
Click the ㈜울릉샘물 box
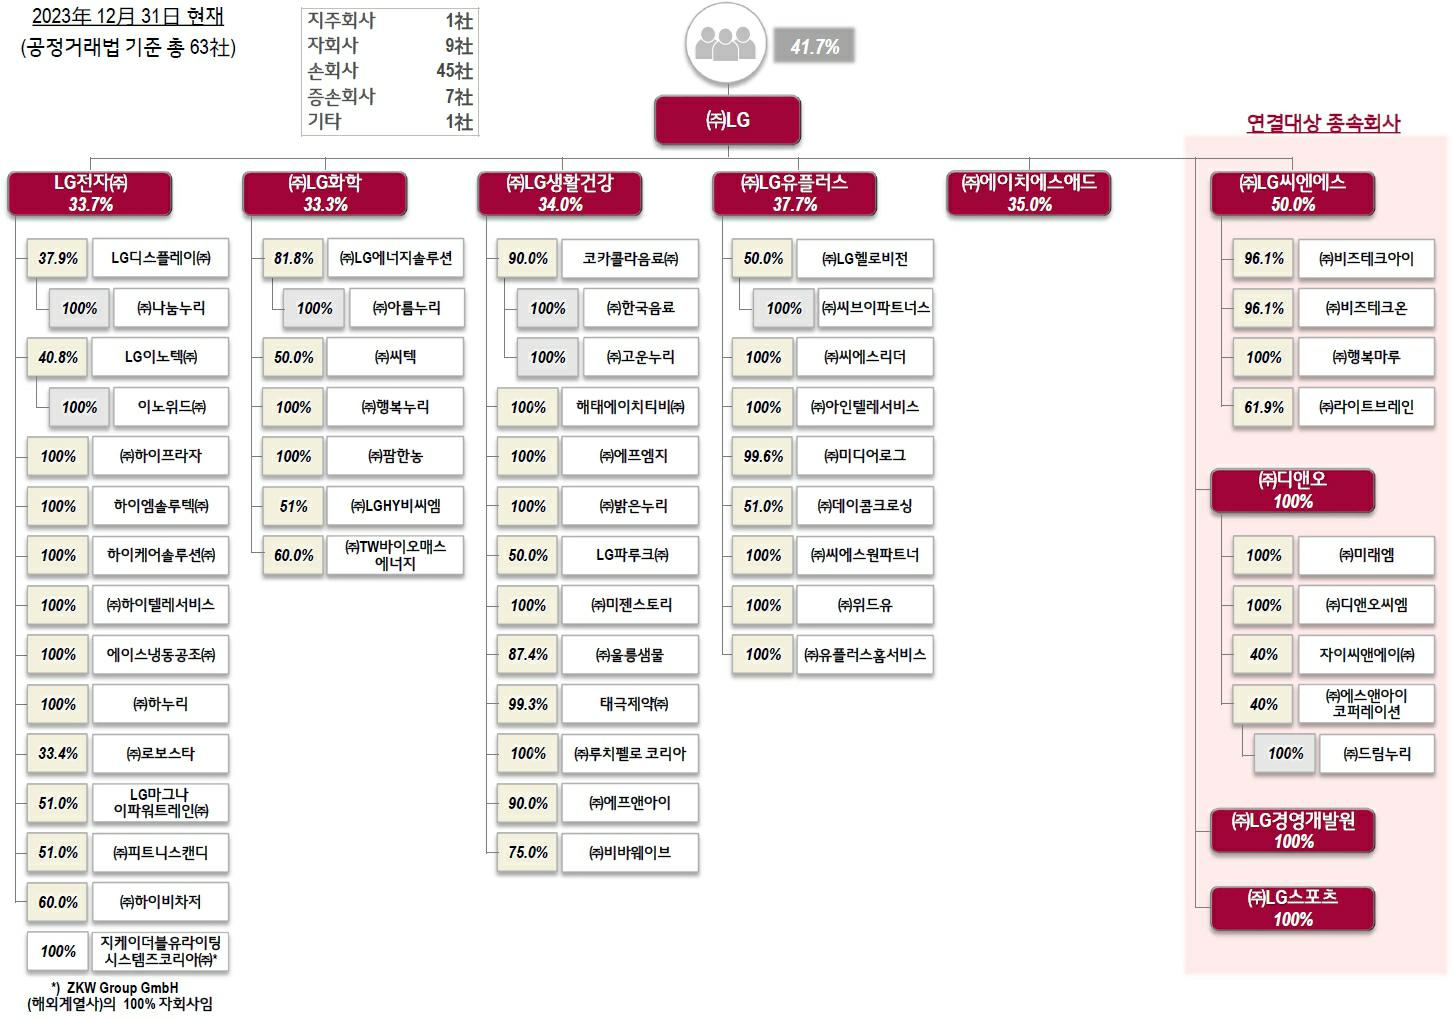(630, 655)
